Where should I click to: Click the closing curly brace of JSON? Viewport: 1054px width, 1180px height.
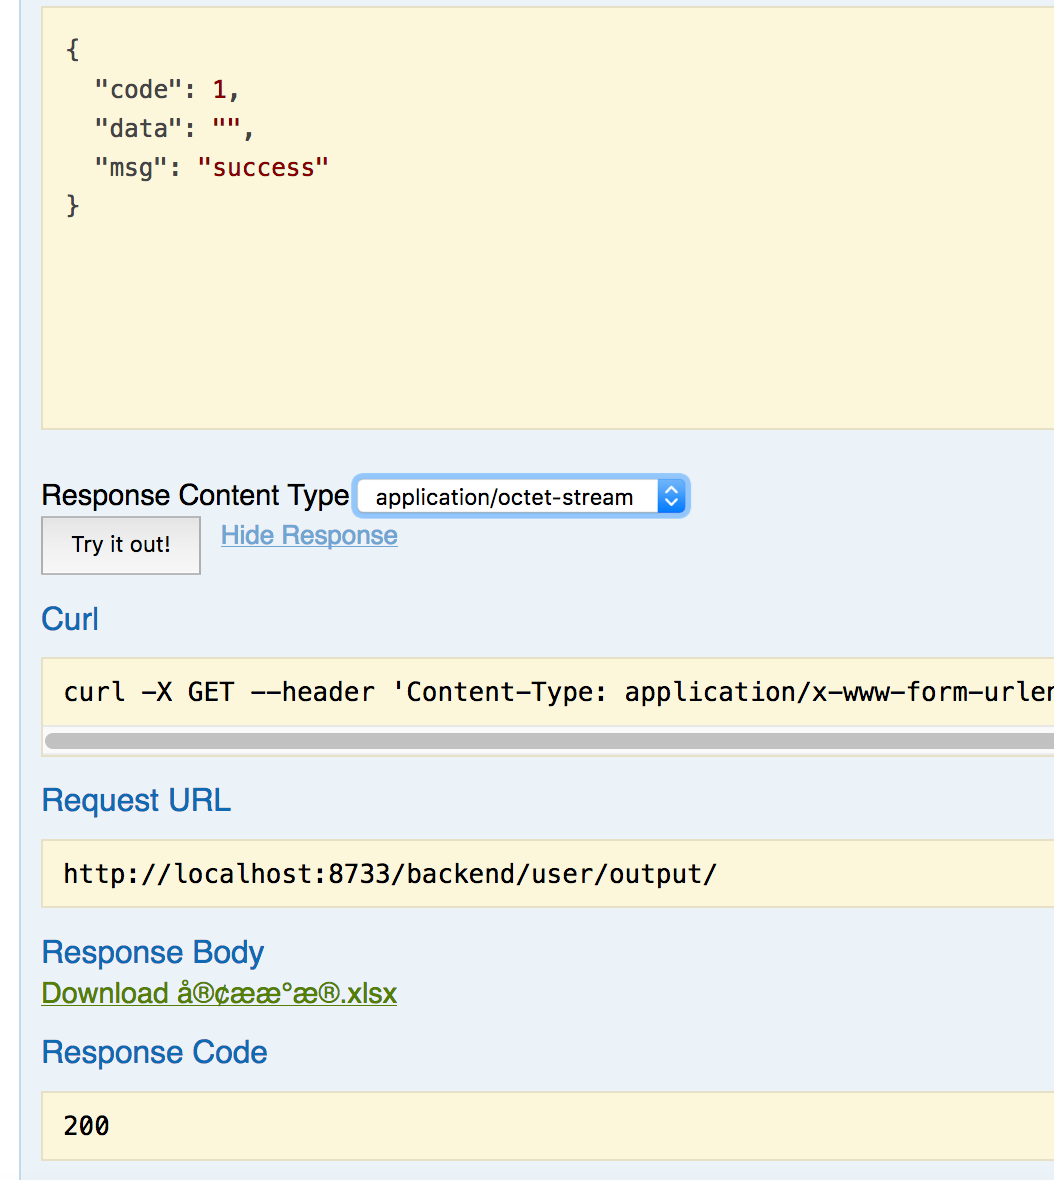(72, 206)
